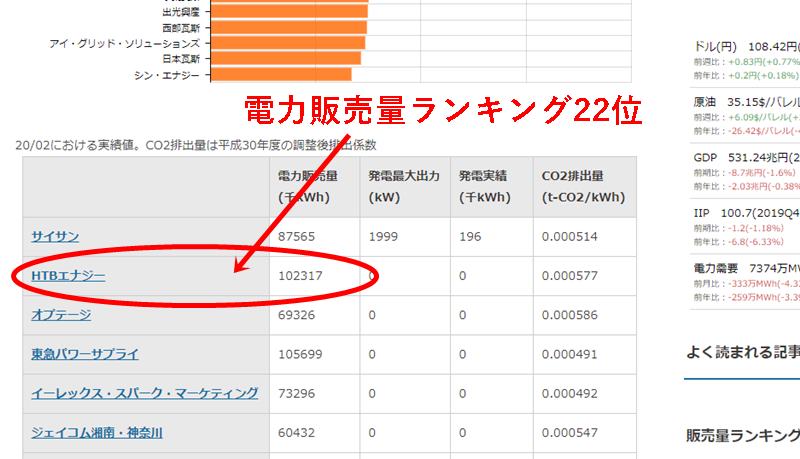Open the サイサン company link
This screenshot has height=459, width=800.
[55, 237]
